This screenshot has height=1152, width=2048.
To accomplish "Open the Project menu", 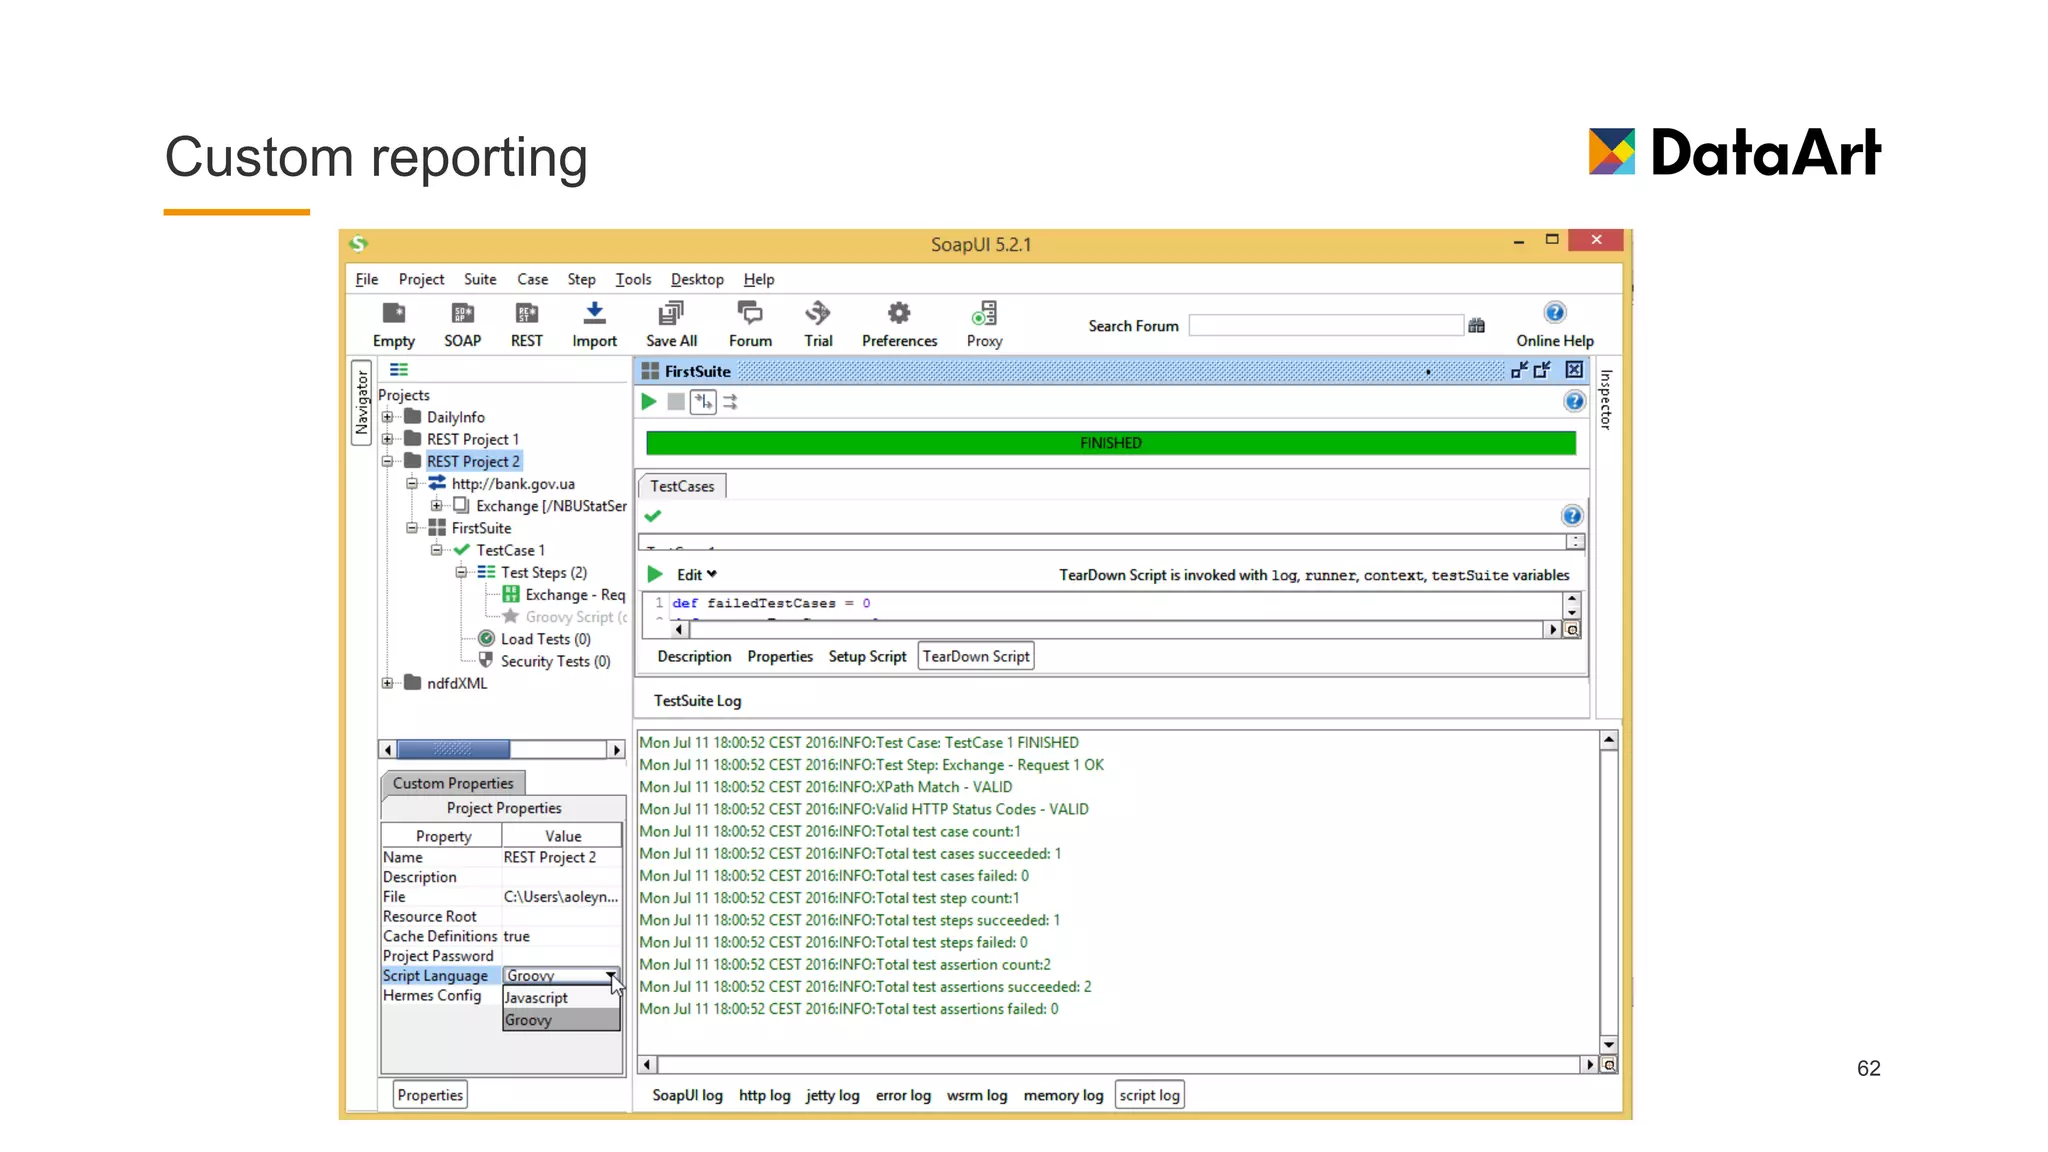I will pos(421,280).
